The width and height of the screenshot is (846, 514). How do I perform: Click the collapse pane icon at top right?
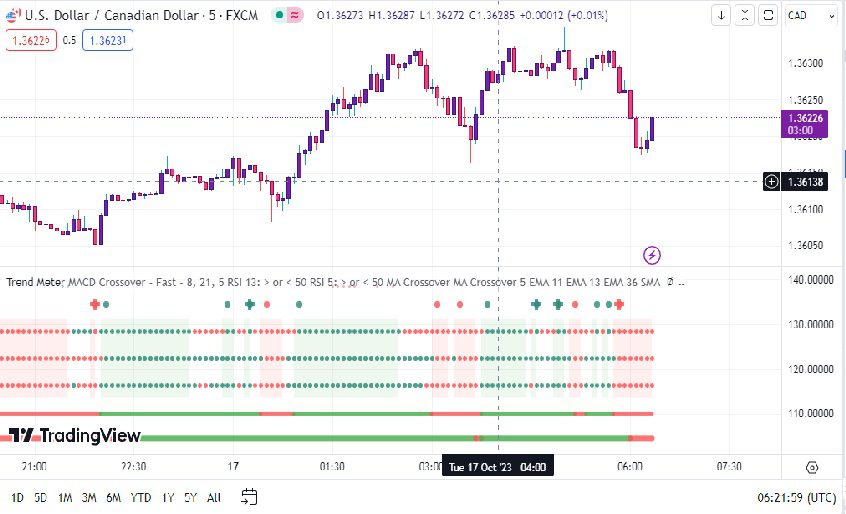coord(745,15)
